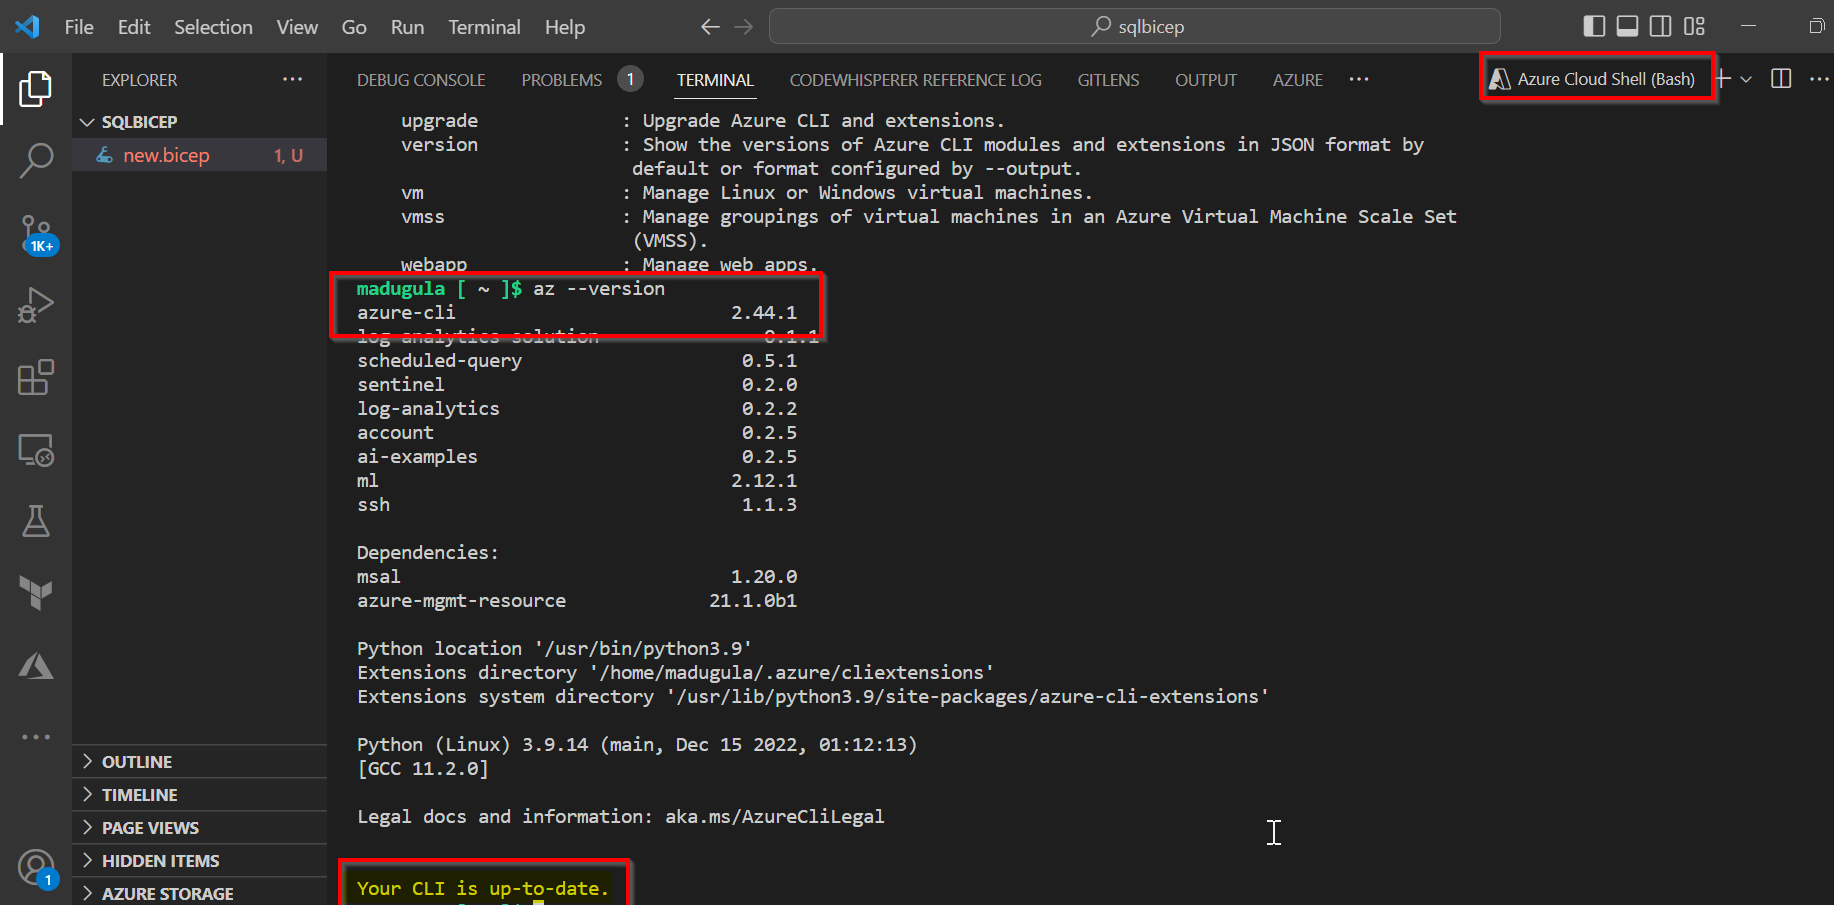Viewport: 1834px width, 905px height.
Task: Open the Testing flask icon
Action: (36, 521)
